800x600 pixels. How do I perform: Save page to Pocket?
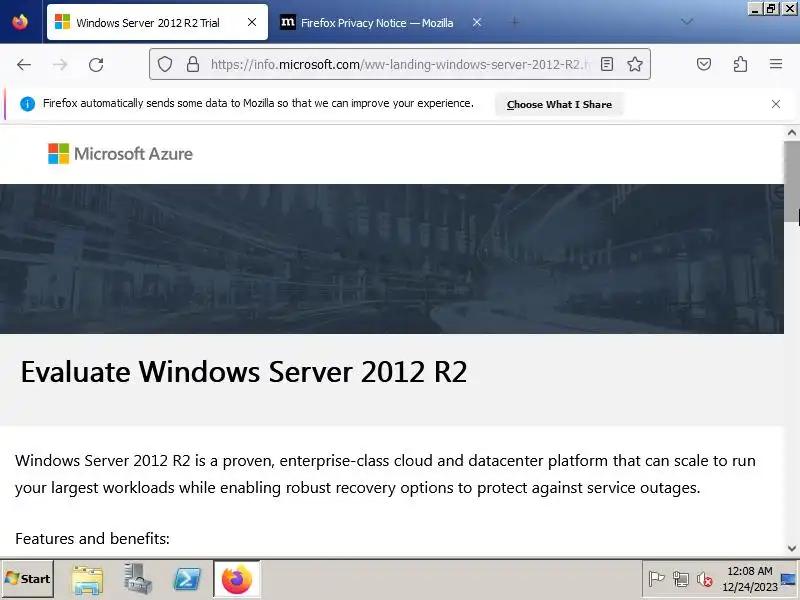(x=704, y=64)
